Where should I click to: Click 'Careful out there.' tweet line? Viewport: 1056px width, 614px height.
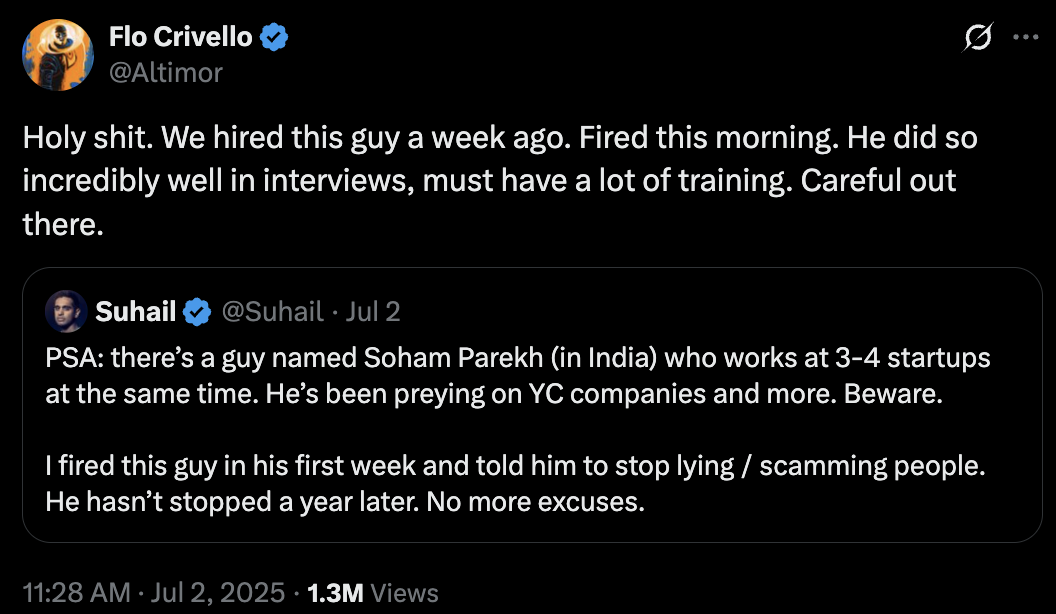tap(880, 181)
